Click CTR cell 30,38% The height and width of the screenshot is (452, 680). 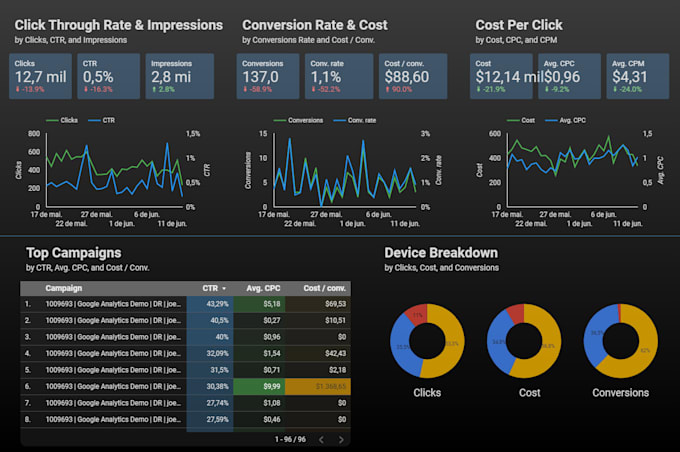tap(210, 386)
